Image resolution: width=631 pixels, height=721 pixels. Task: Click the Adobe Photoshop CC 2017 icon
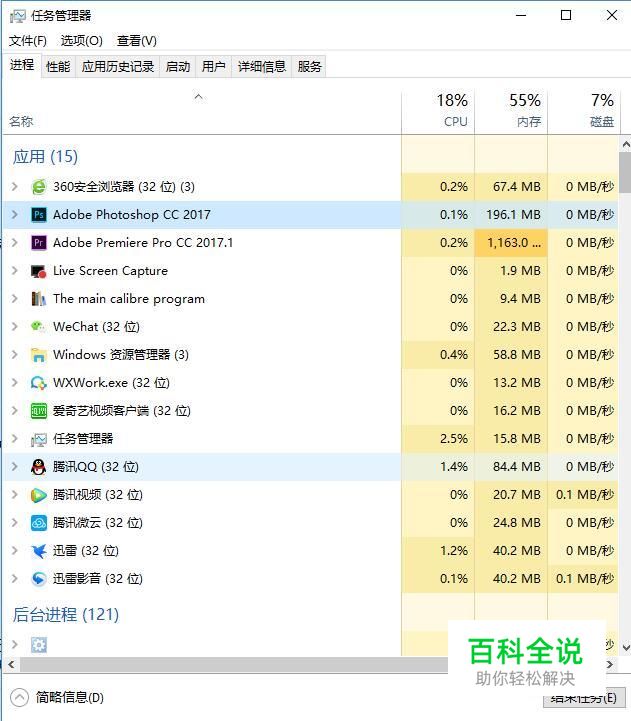coord(39,215)
